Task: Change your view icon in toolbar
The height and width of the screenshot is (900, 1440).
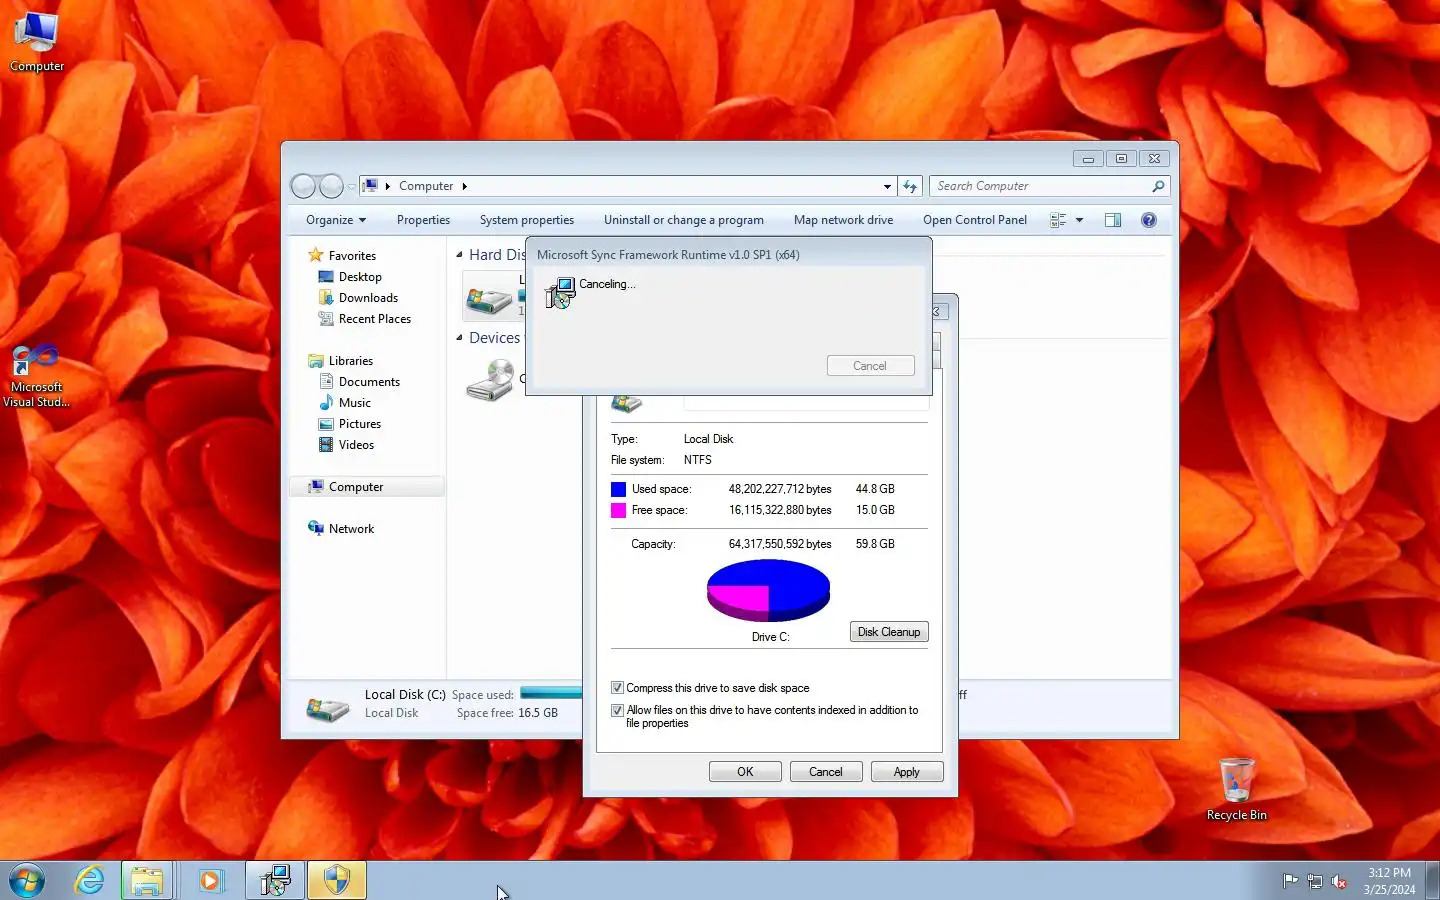Action: click(x=1058, y=220)
